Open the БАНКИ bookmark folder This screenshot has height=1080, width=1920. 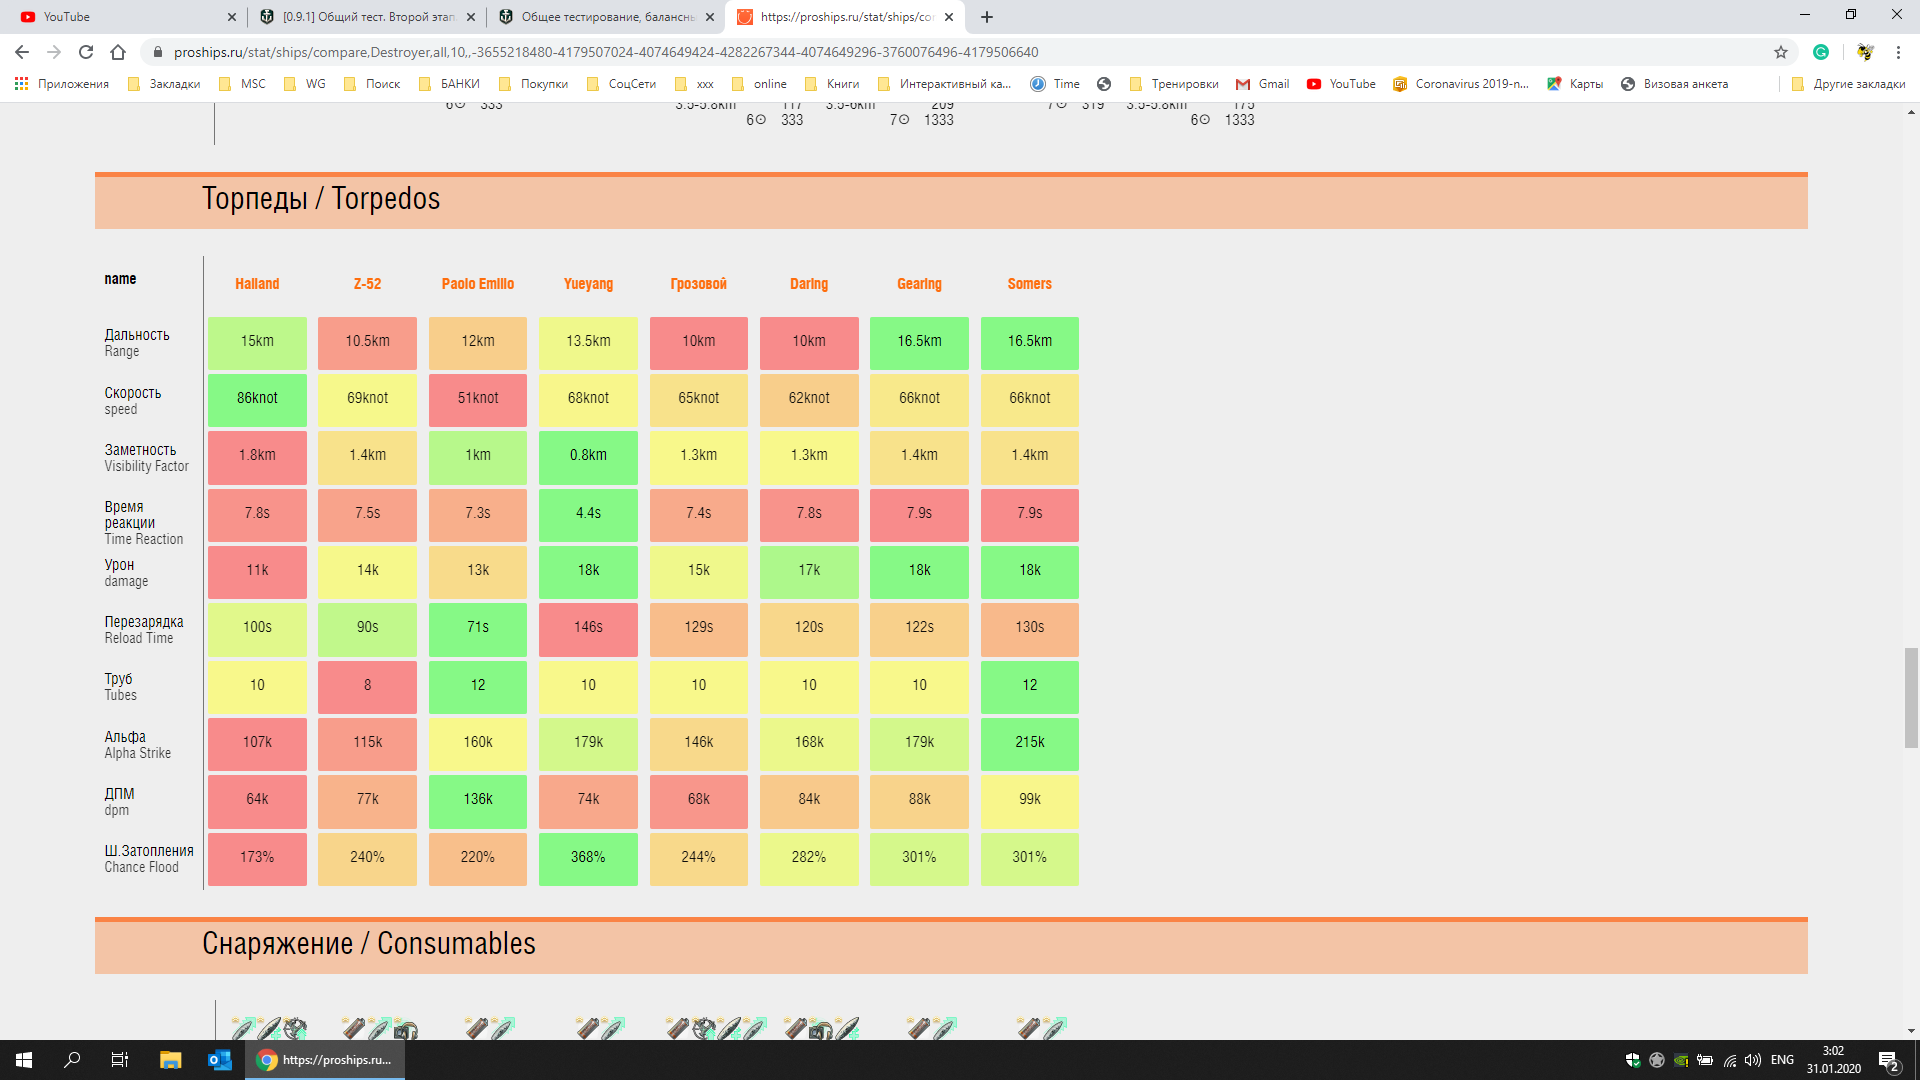click(449, 84)
